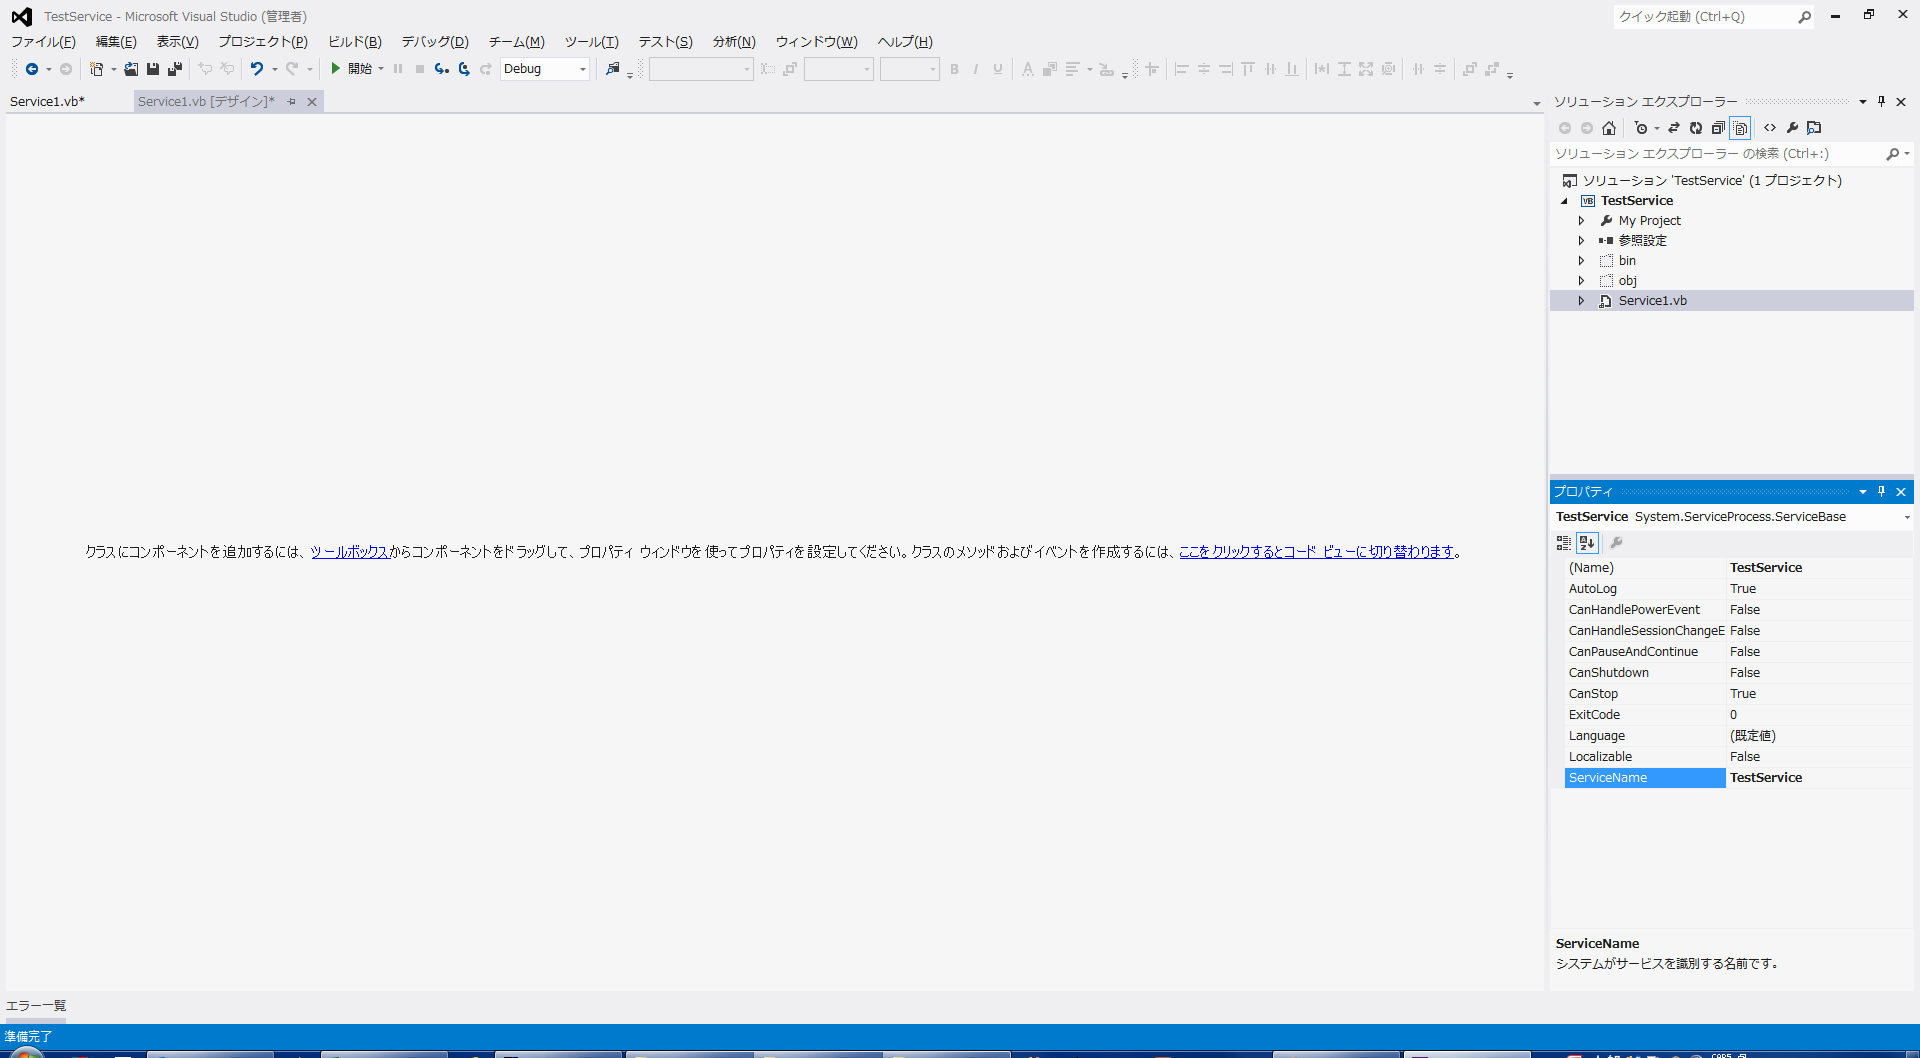1920x1058 pixels.
Task: Expand the My Project node
Action: point(1581,221)
